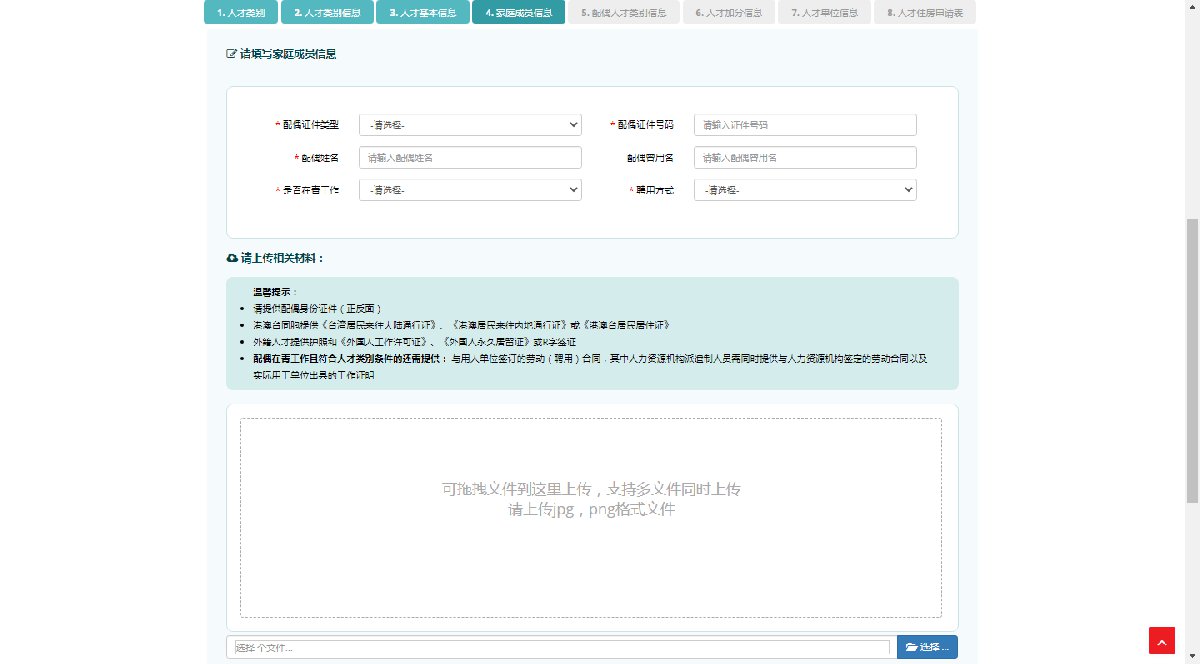
Task: Click the blue 选择 file browse button
Action: 927,647
